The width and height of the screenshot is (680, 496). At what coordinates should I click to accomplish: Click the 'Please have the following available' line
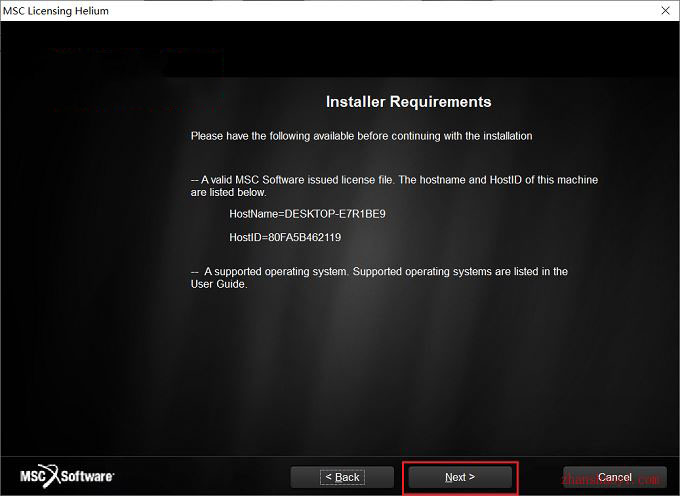tap(361, 136)
